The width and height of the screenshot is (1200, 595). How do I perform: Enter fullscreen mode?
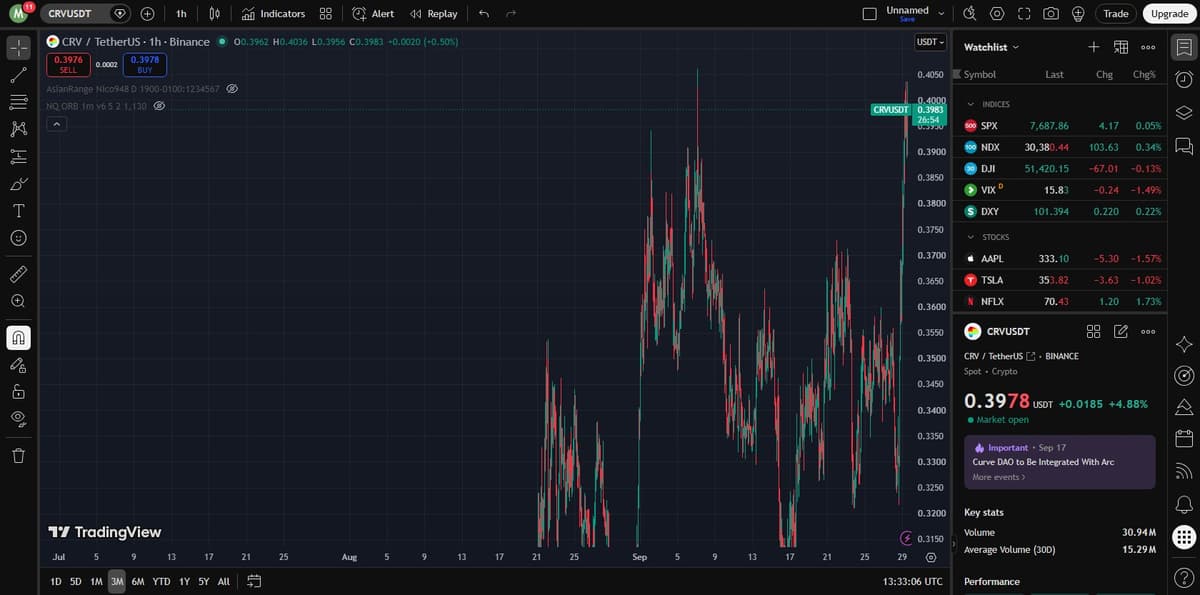[x=1024, y=14]
